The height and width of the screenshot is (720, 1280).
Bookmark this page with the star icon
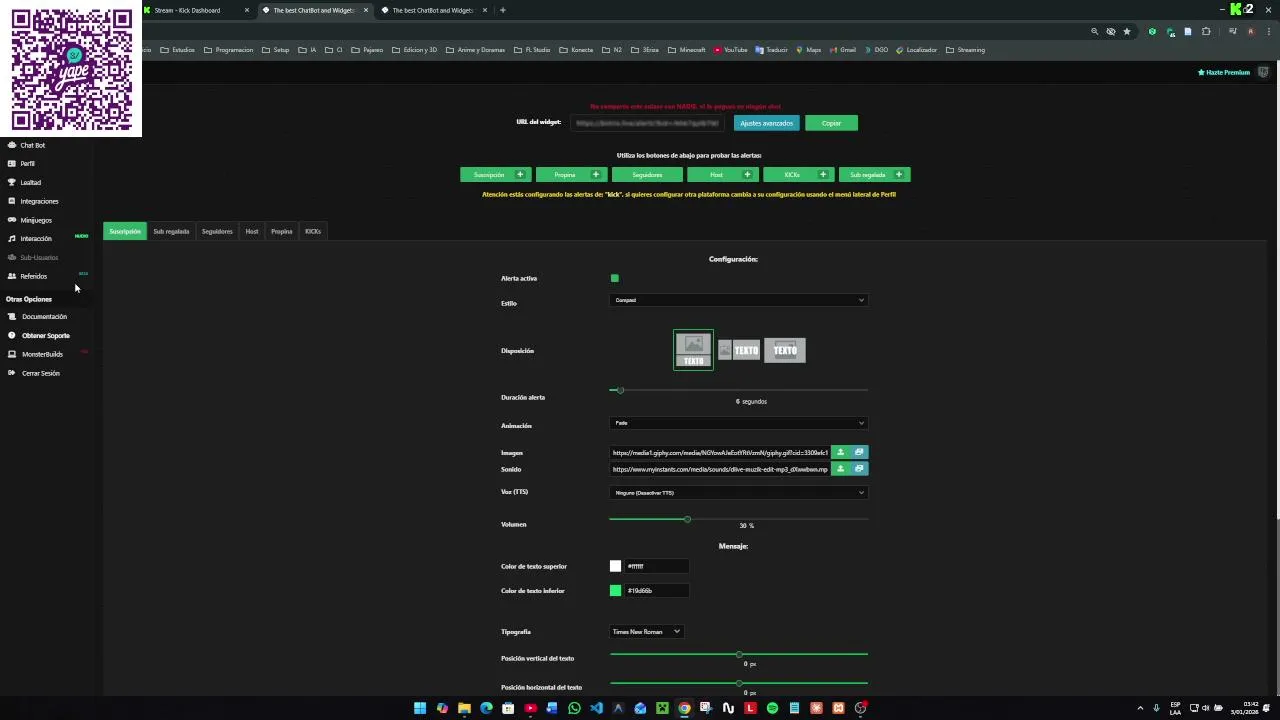click(1127, 31)
